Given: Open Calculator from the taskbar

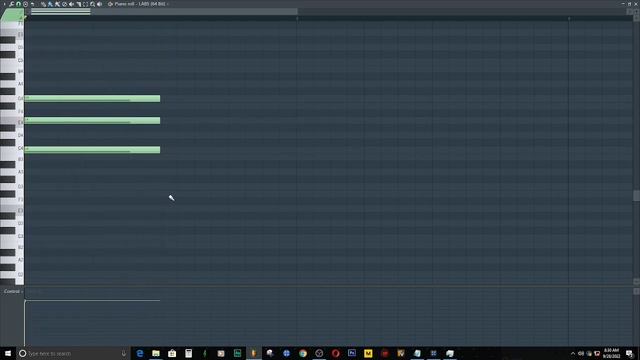Looking at the screenshot, I should point(189,353).
